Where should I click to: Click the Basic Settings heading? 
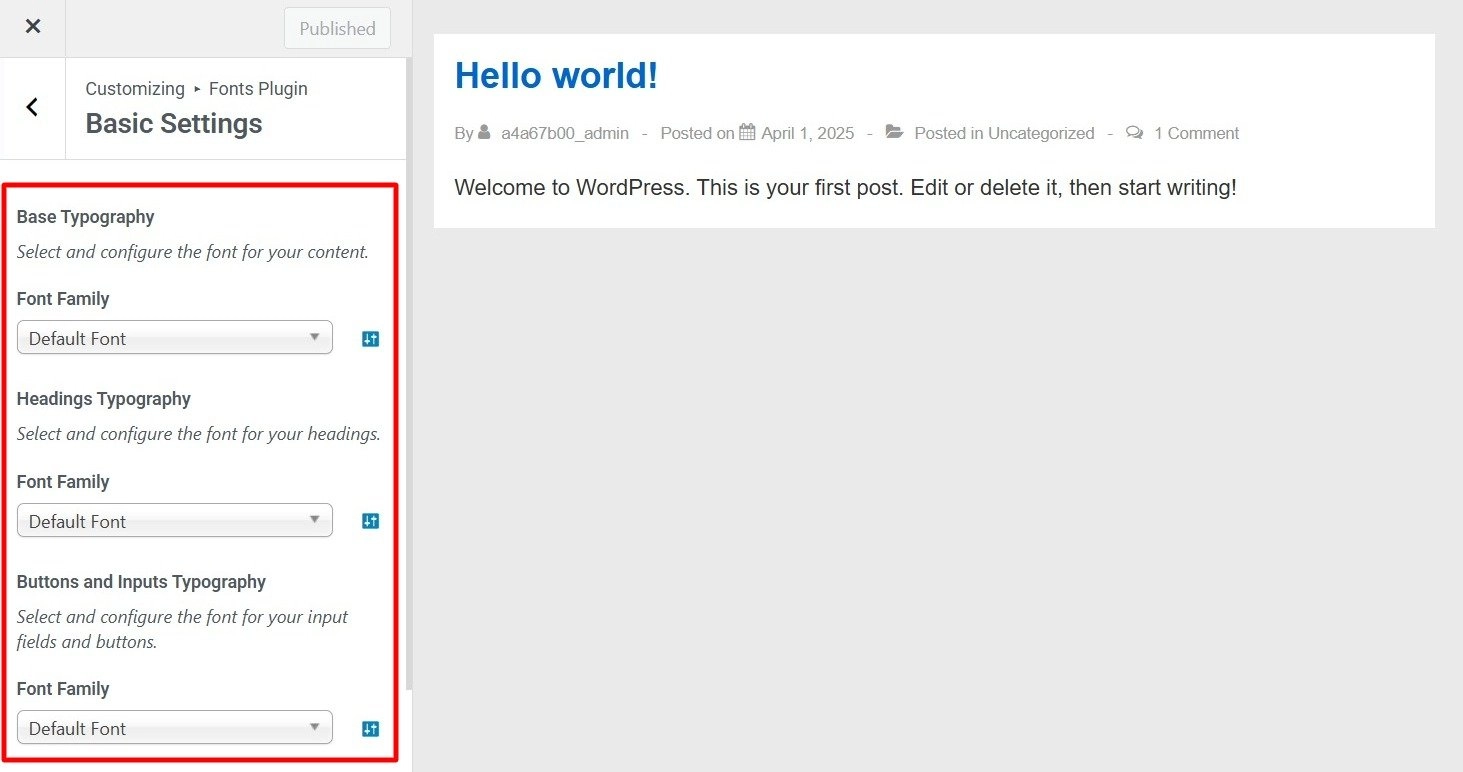click(174, 124)
